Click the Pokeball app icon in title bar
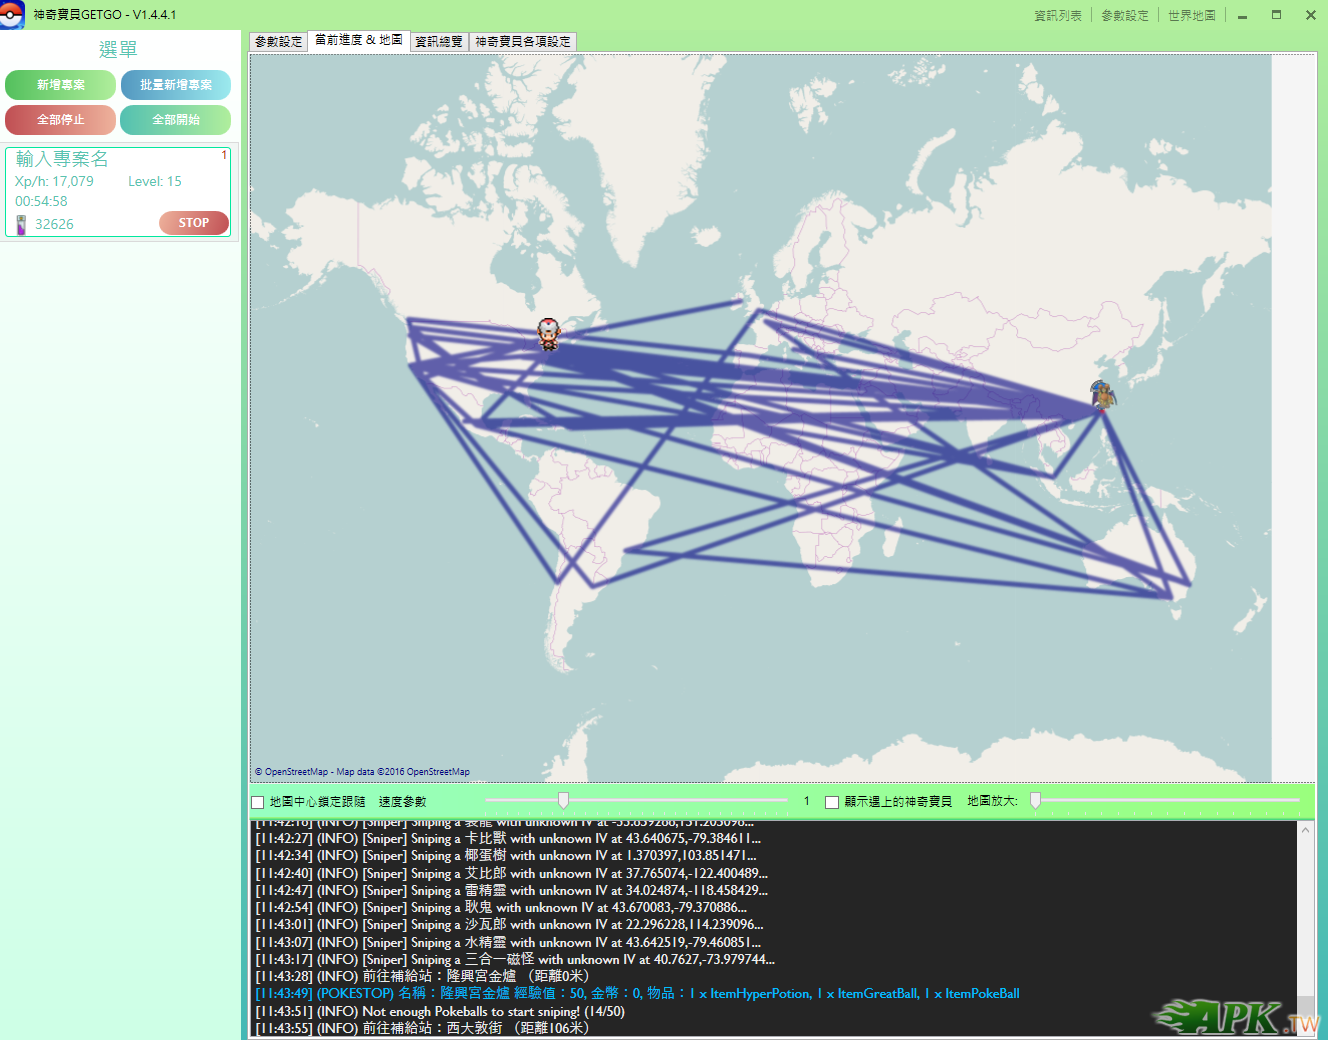The image size is (1328, 1040). point(12,14)
